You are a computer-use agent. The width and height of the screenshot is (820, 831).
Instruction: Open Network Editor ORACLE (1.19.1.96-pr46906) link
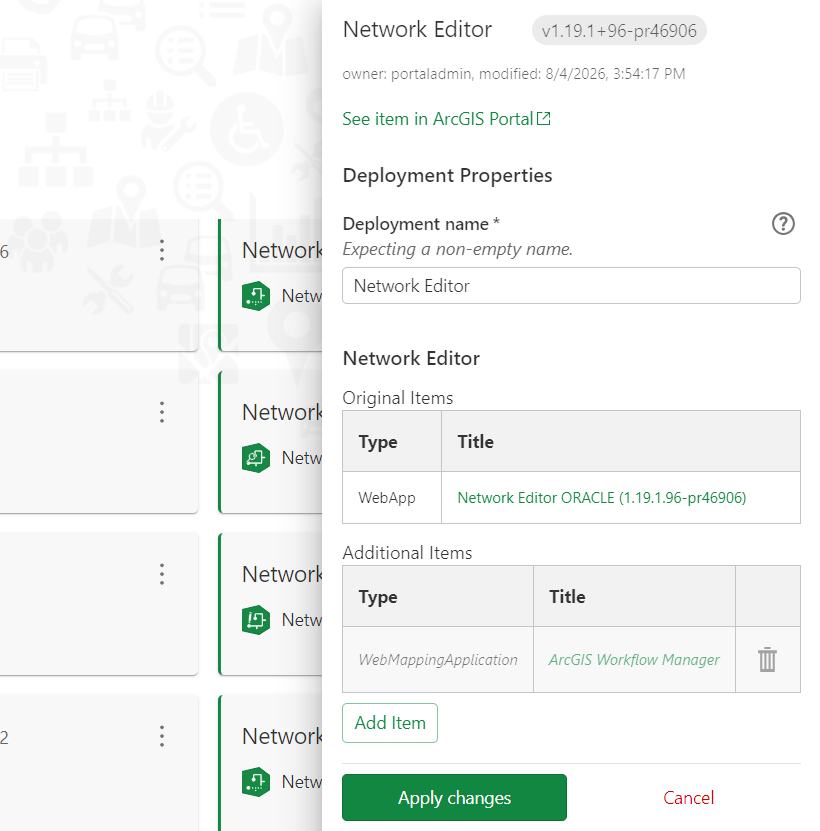click(602, 498)
